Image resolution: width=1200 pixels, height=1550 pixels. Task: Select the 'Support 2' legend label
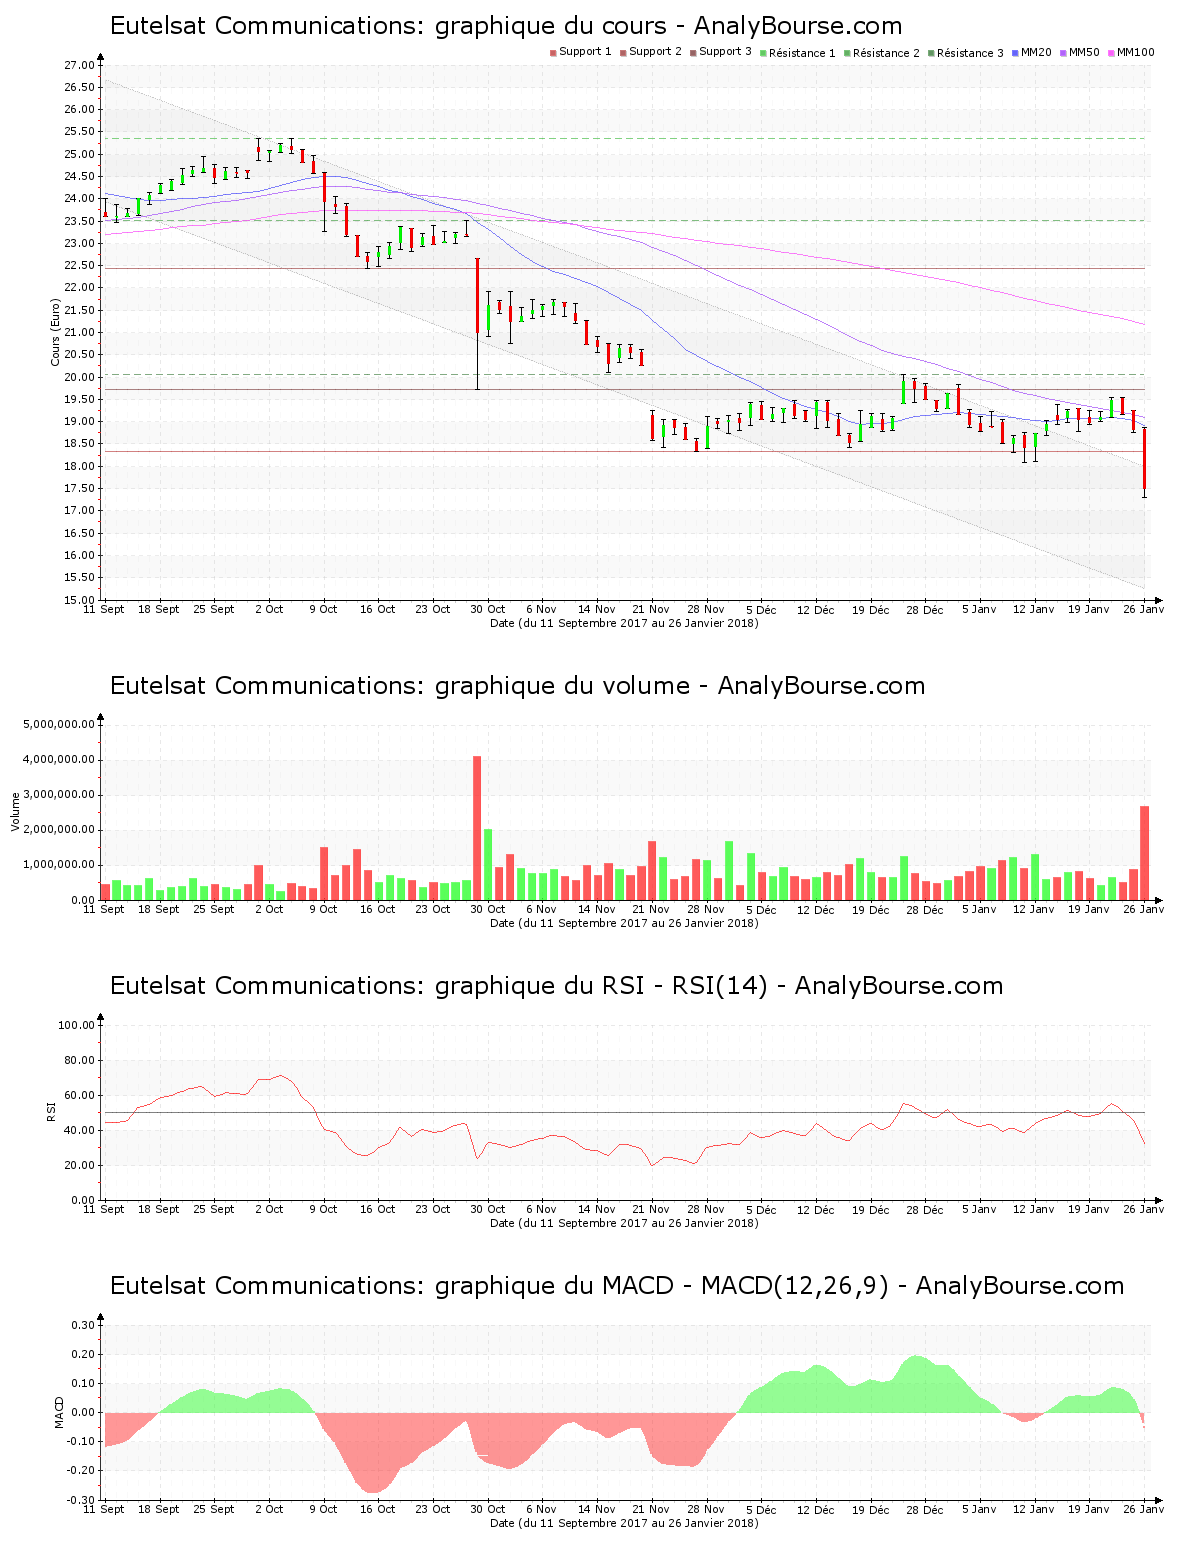click(655, 52)
